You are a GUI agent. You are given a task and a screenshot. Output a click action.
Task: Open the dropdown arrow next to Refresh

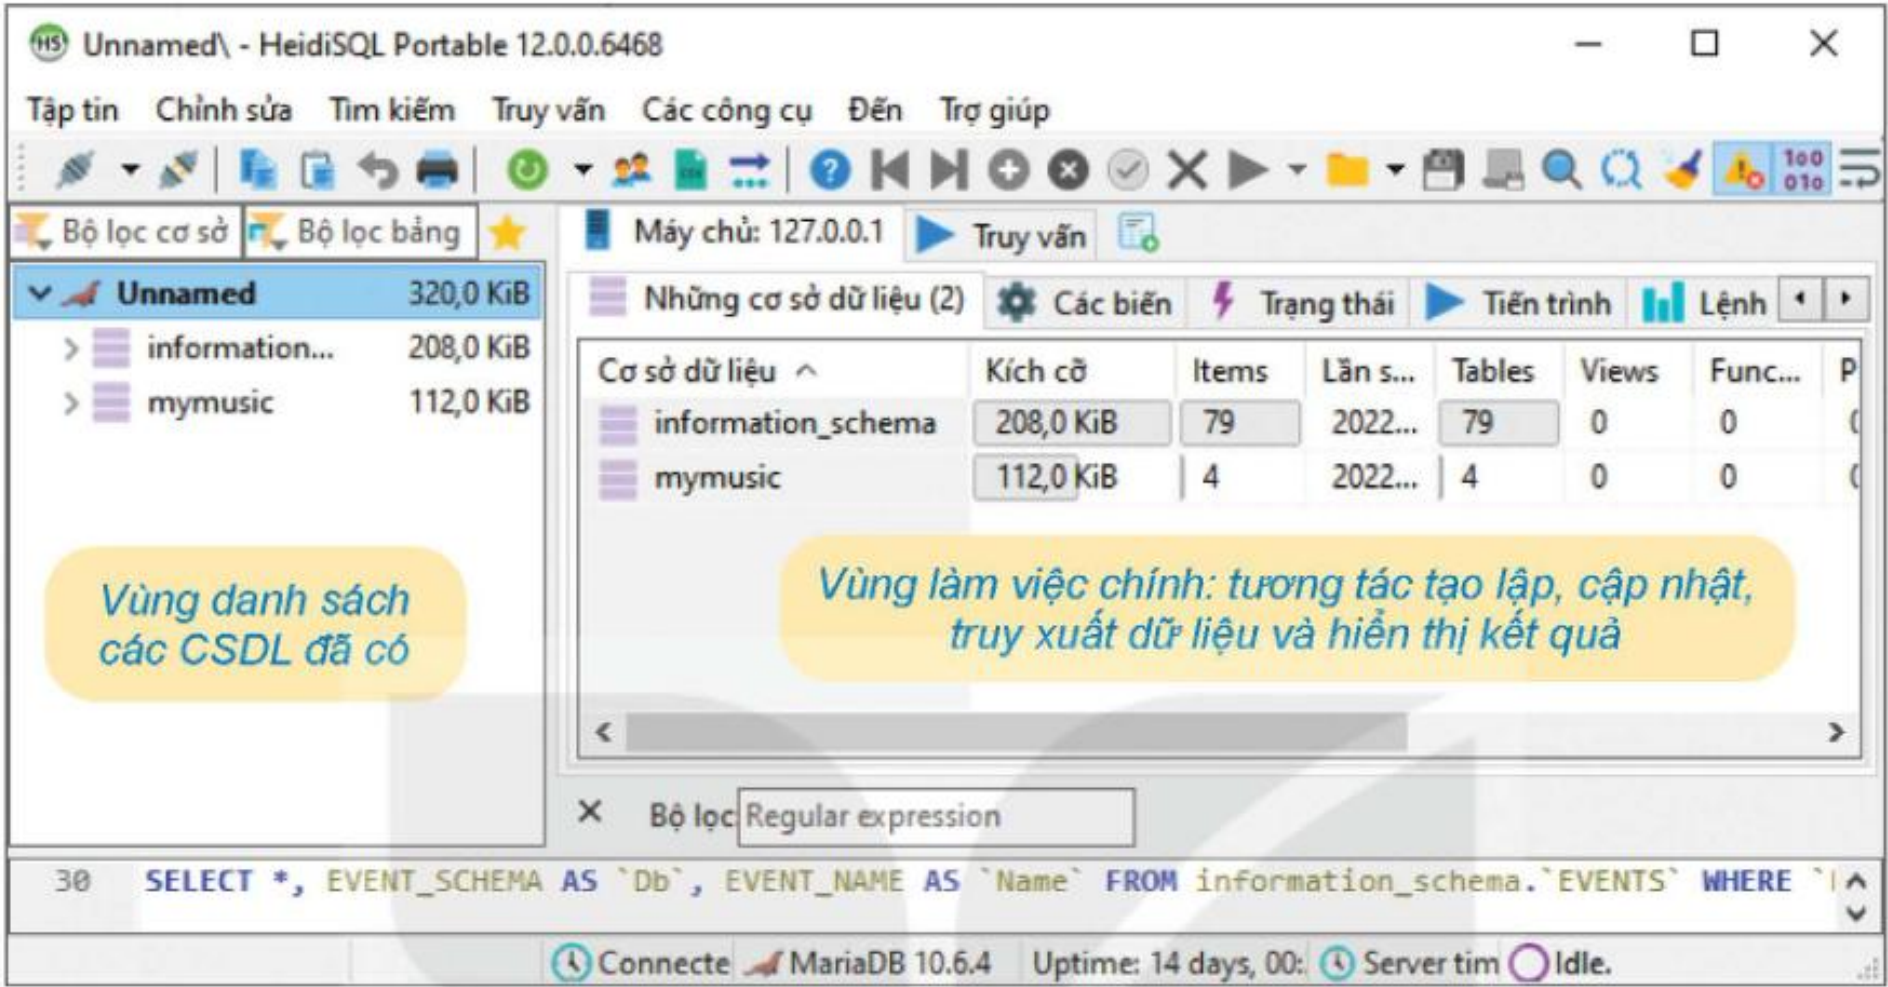click(x=583, y=170)
